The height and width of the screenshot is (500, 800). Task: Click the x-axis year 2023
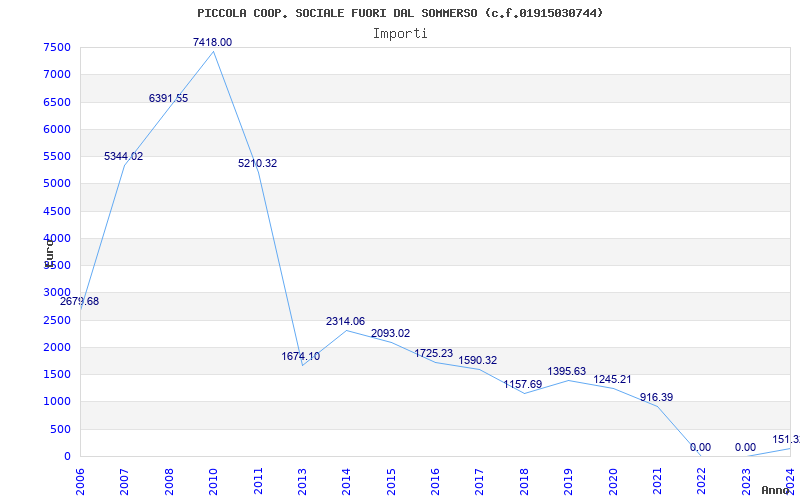point(746,481)
